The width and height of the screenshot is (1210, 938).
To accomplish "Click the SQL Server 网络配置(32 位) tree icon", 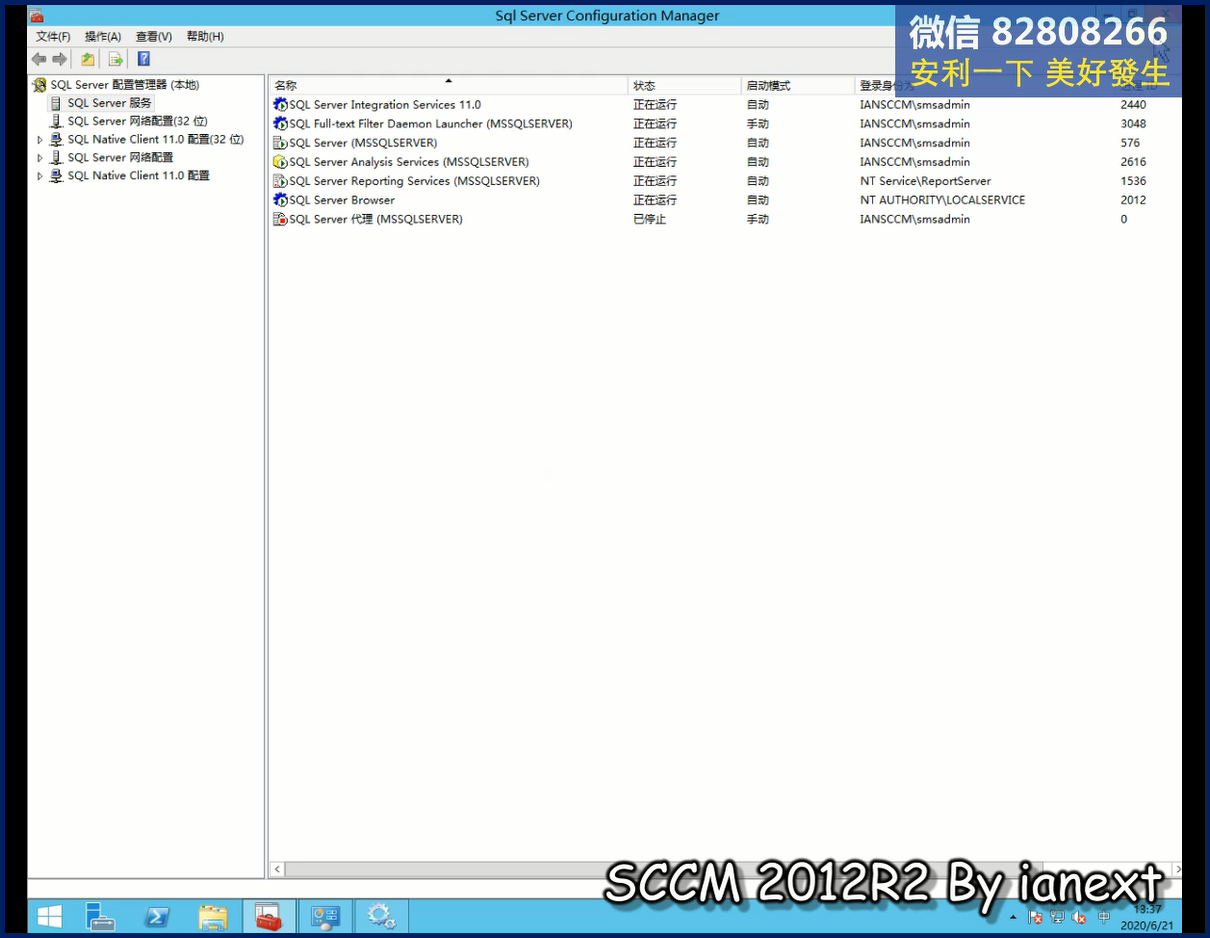I will click(x=56, y=121).
